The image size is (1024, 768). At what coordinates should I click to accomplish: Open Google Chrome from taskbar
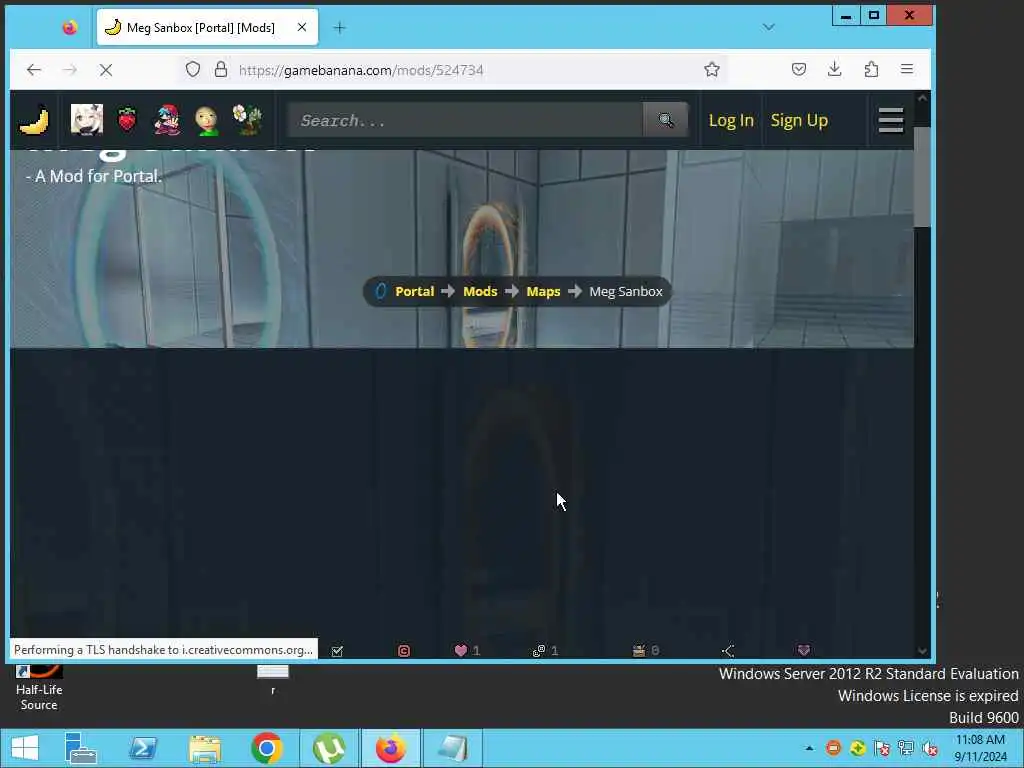266,748
